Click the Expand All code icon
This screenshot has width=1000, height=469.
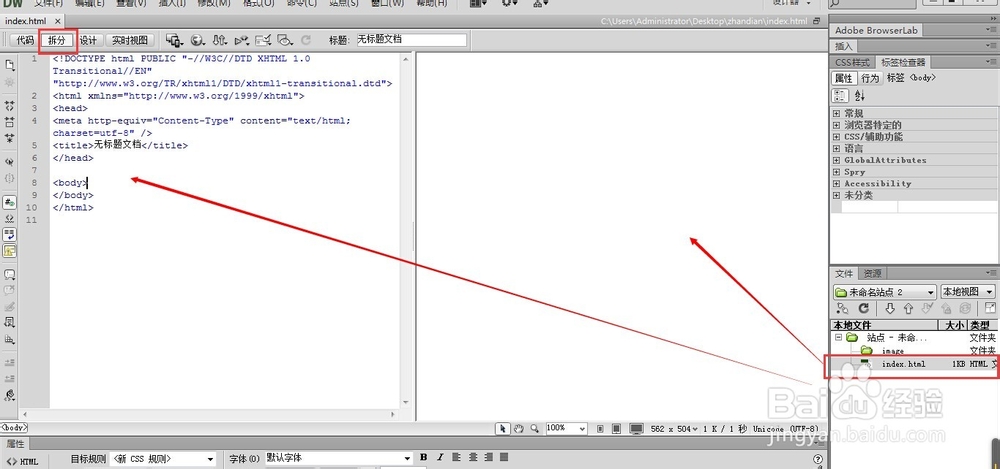[x=10, y=138]
